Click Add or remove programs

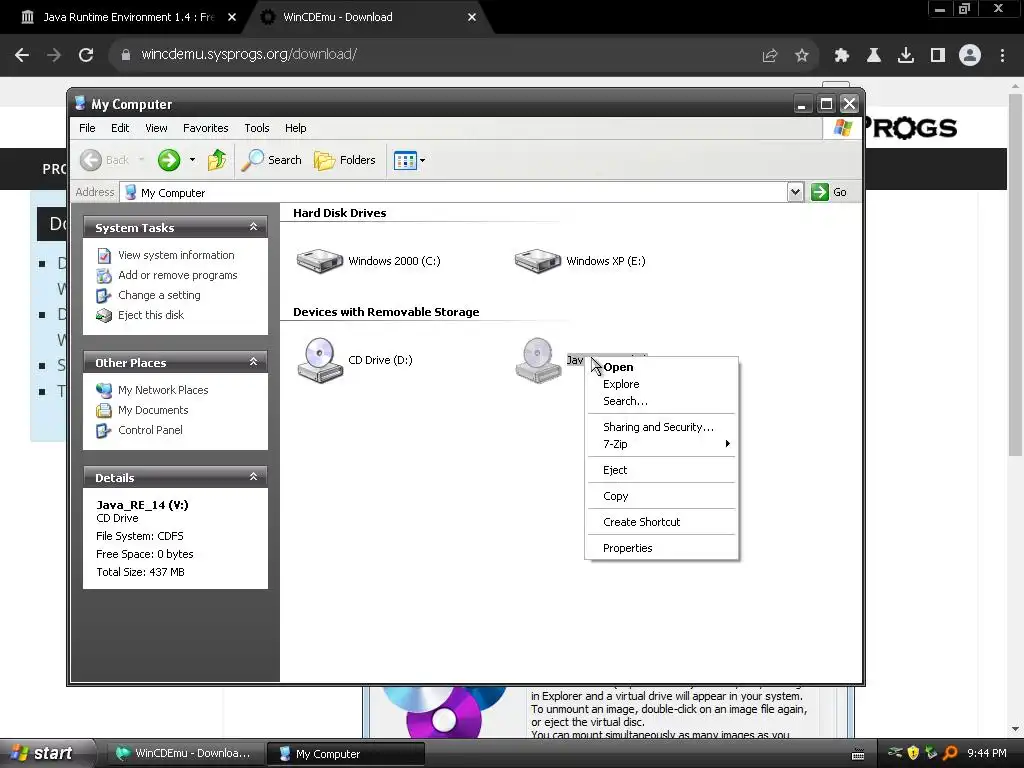[178, 276]
